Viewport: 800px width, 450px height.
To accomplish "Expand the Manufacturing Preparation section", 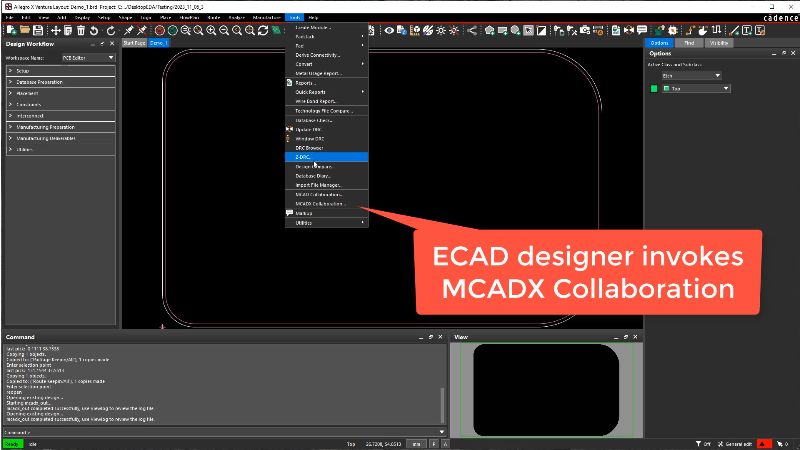I will tap(60, 127).
